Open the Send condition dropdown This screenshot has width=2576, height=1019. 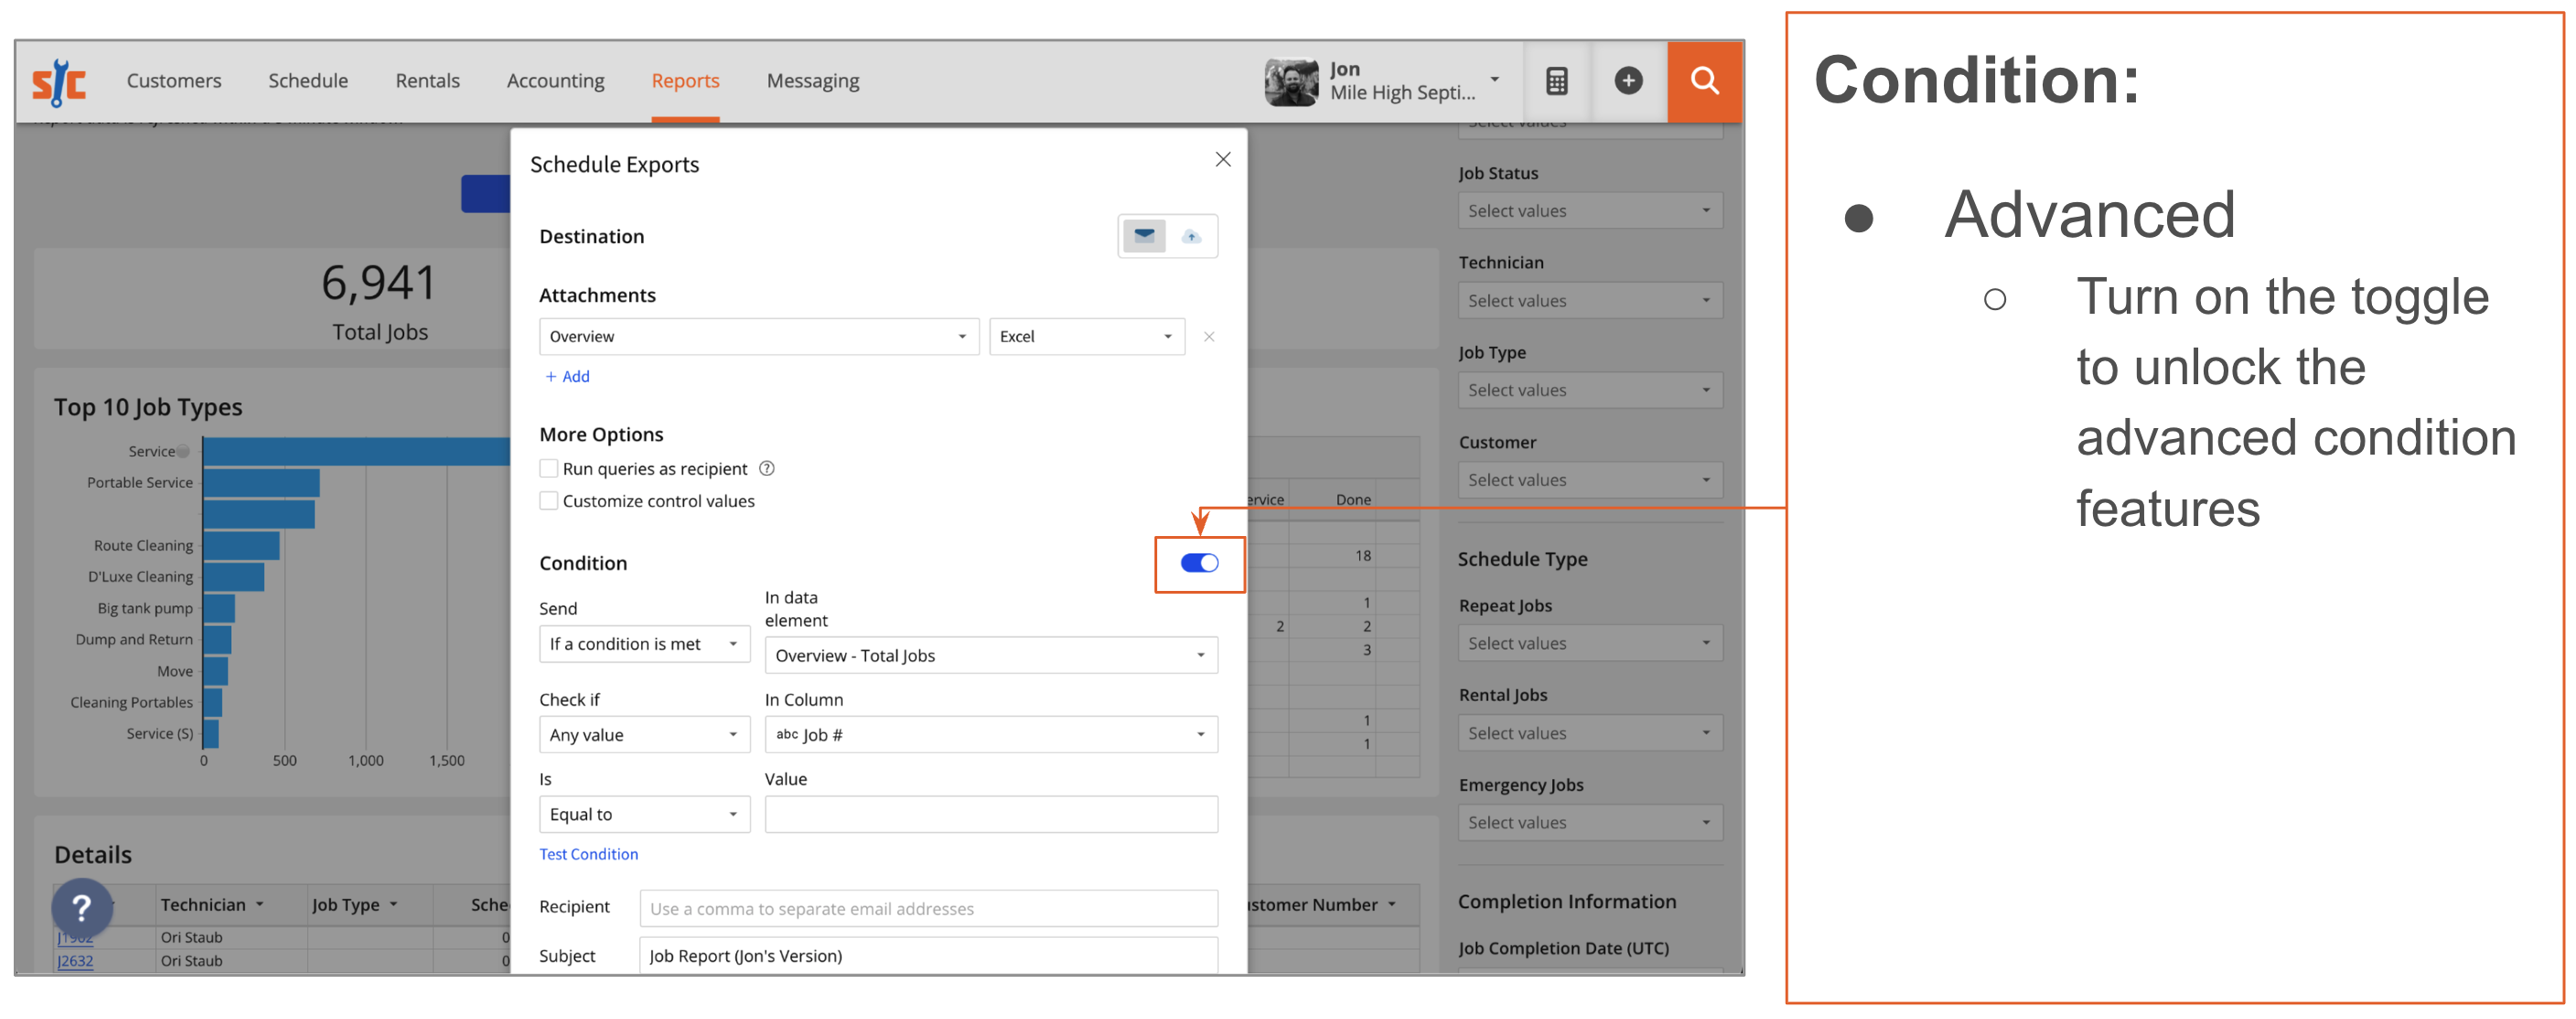point(644,644)
